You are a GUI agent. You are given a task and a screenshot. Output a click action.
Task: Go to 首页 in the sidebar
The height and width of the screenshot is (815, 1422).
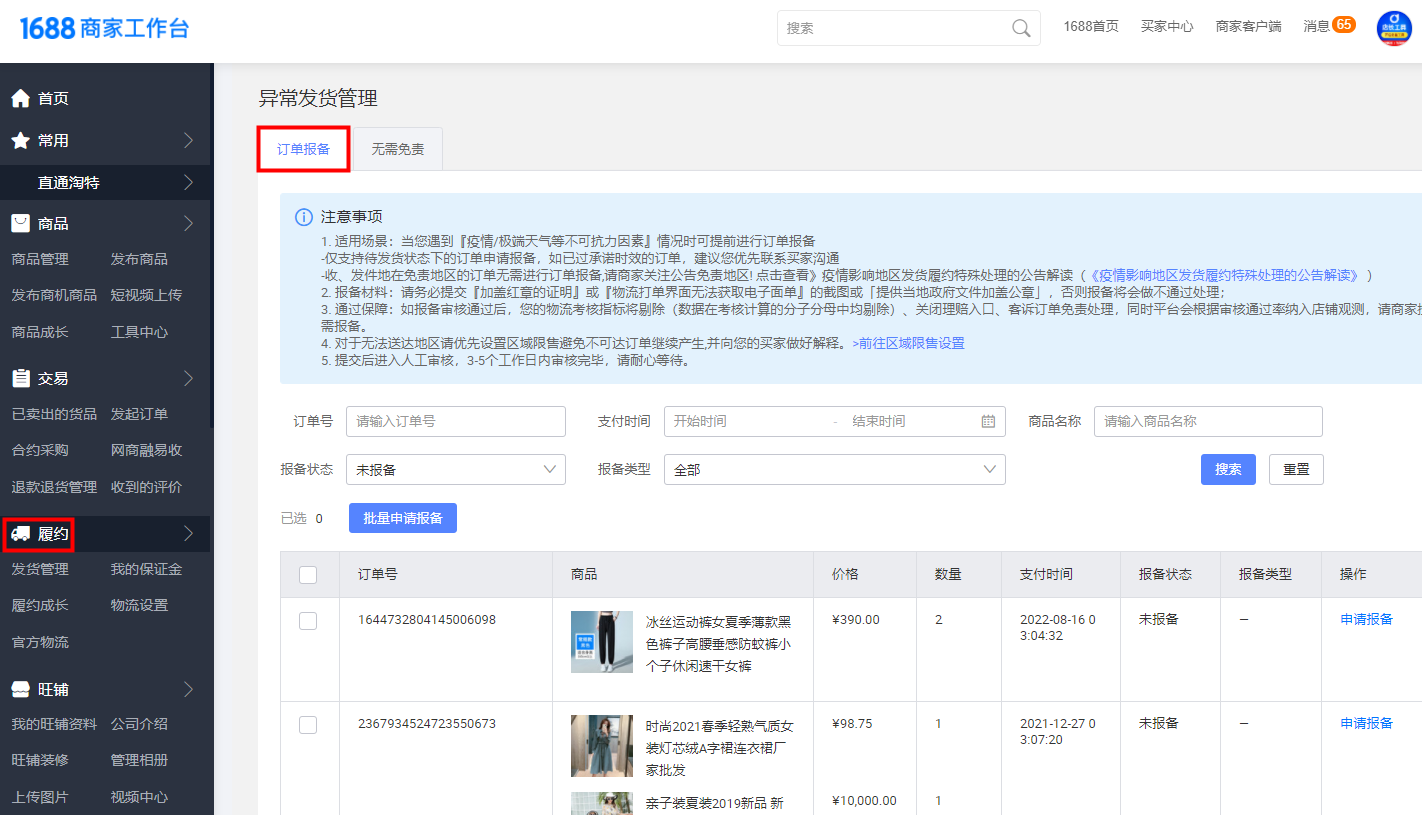pyautogui.click(x=53, y=98)
